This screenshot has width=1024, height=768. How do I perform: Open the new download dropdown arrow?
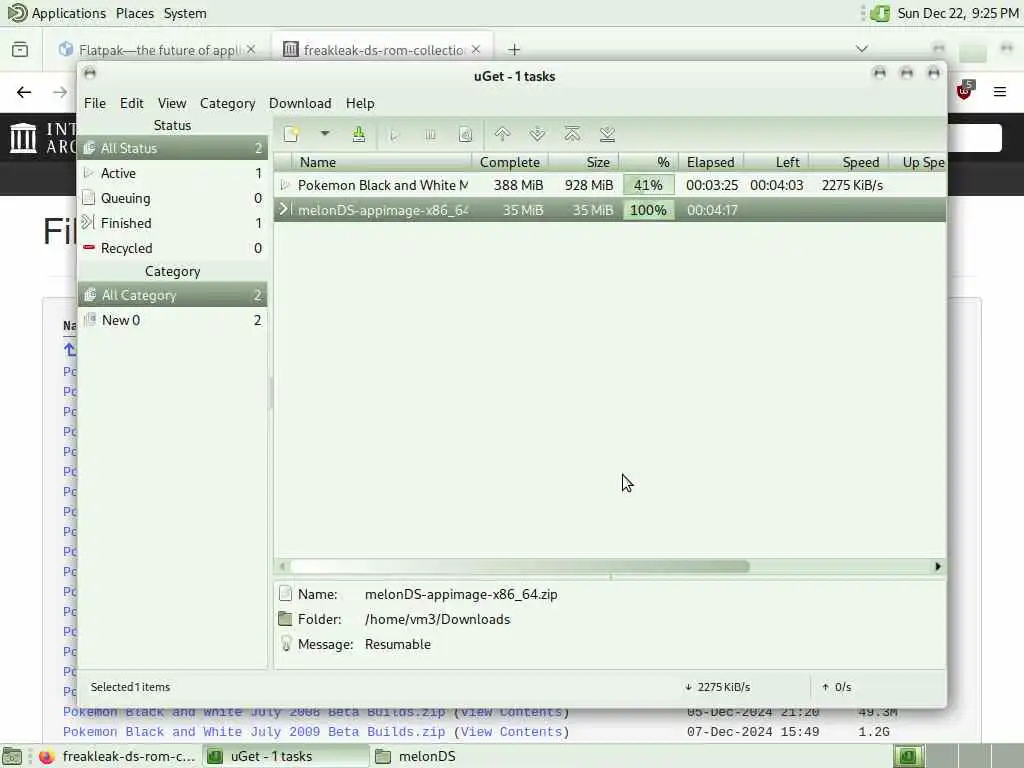point(325,134)
